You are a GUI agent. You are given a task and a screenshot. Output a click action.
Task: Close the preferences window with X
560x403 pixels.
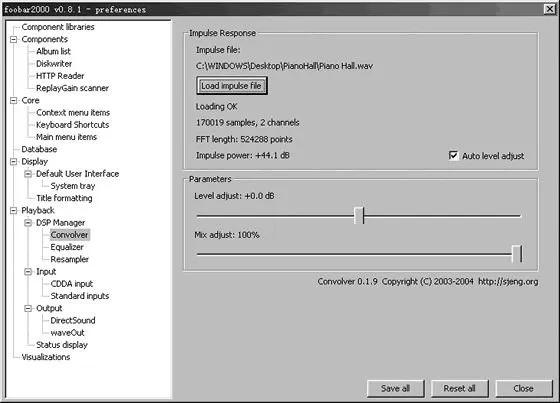point(549,9)
